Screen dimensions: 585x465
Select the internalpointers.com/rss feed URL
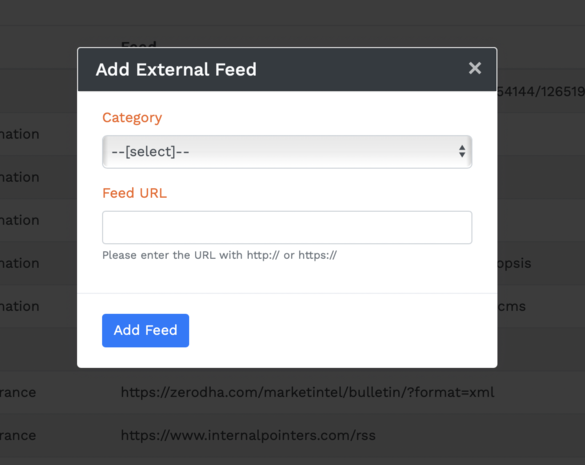point(248,436)
